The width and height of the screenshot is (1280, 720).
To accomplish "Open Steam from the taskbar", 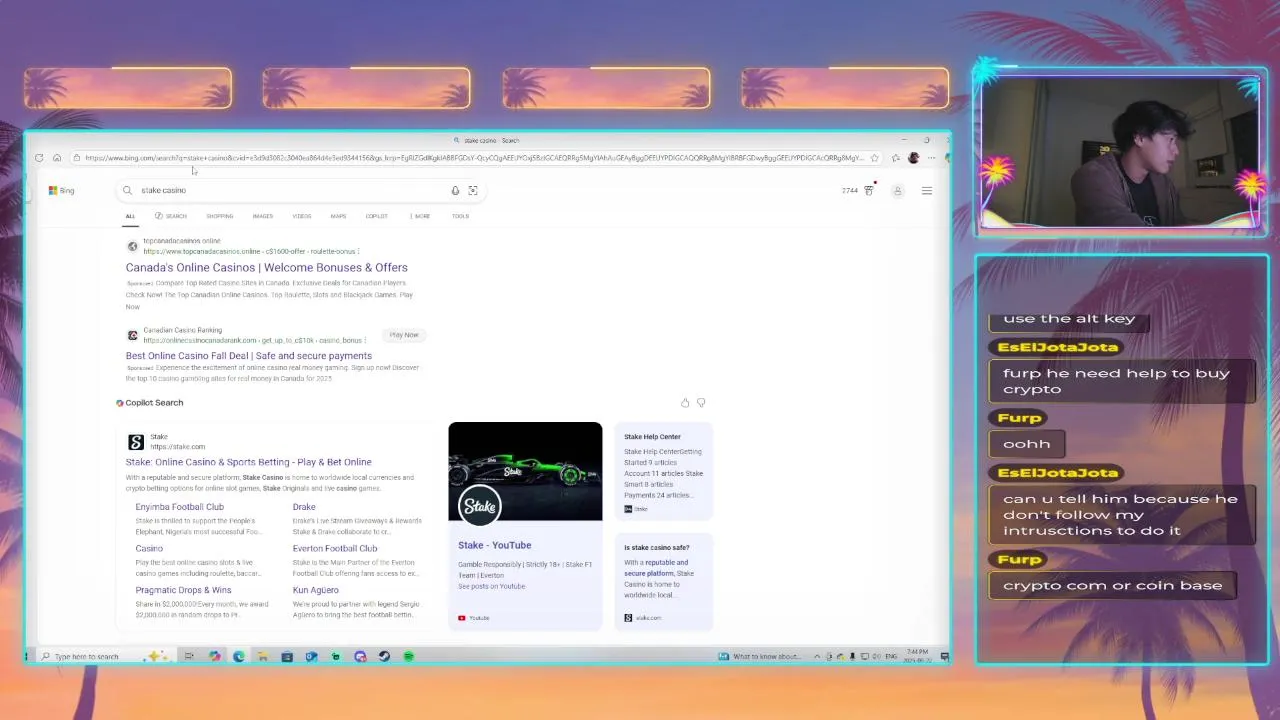I will coord(384,656).
